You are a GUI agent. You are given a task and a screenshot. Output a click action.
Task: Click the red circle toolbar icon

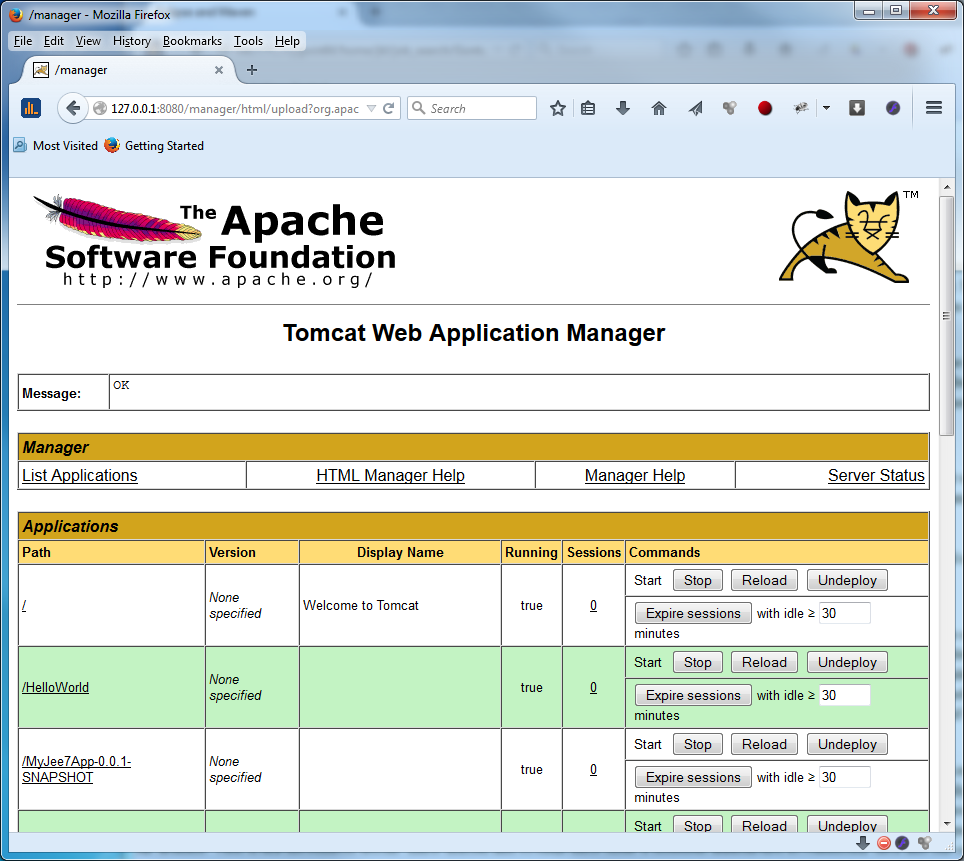[765, 108]
